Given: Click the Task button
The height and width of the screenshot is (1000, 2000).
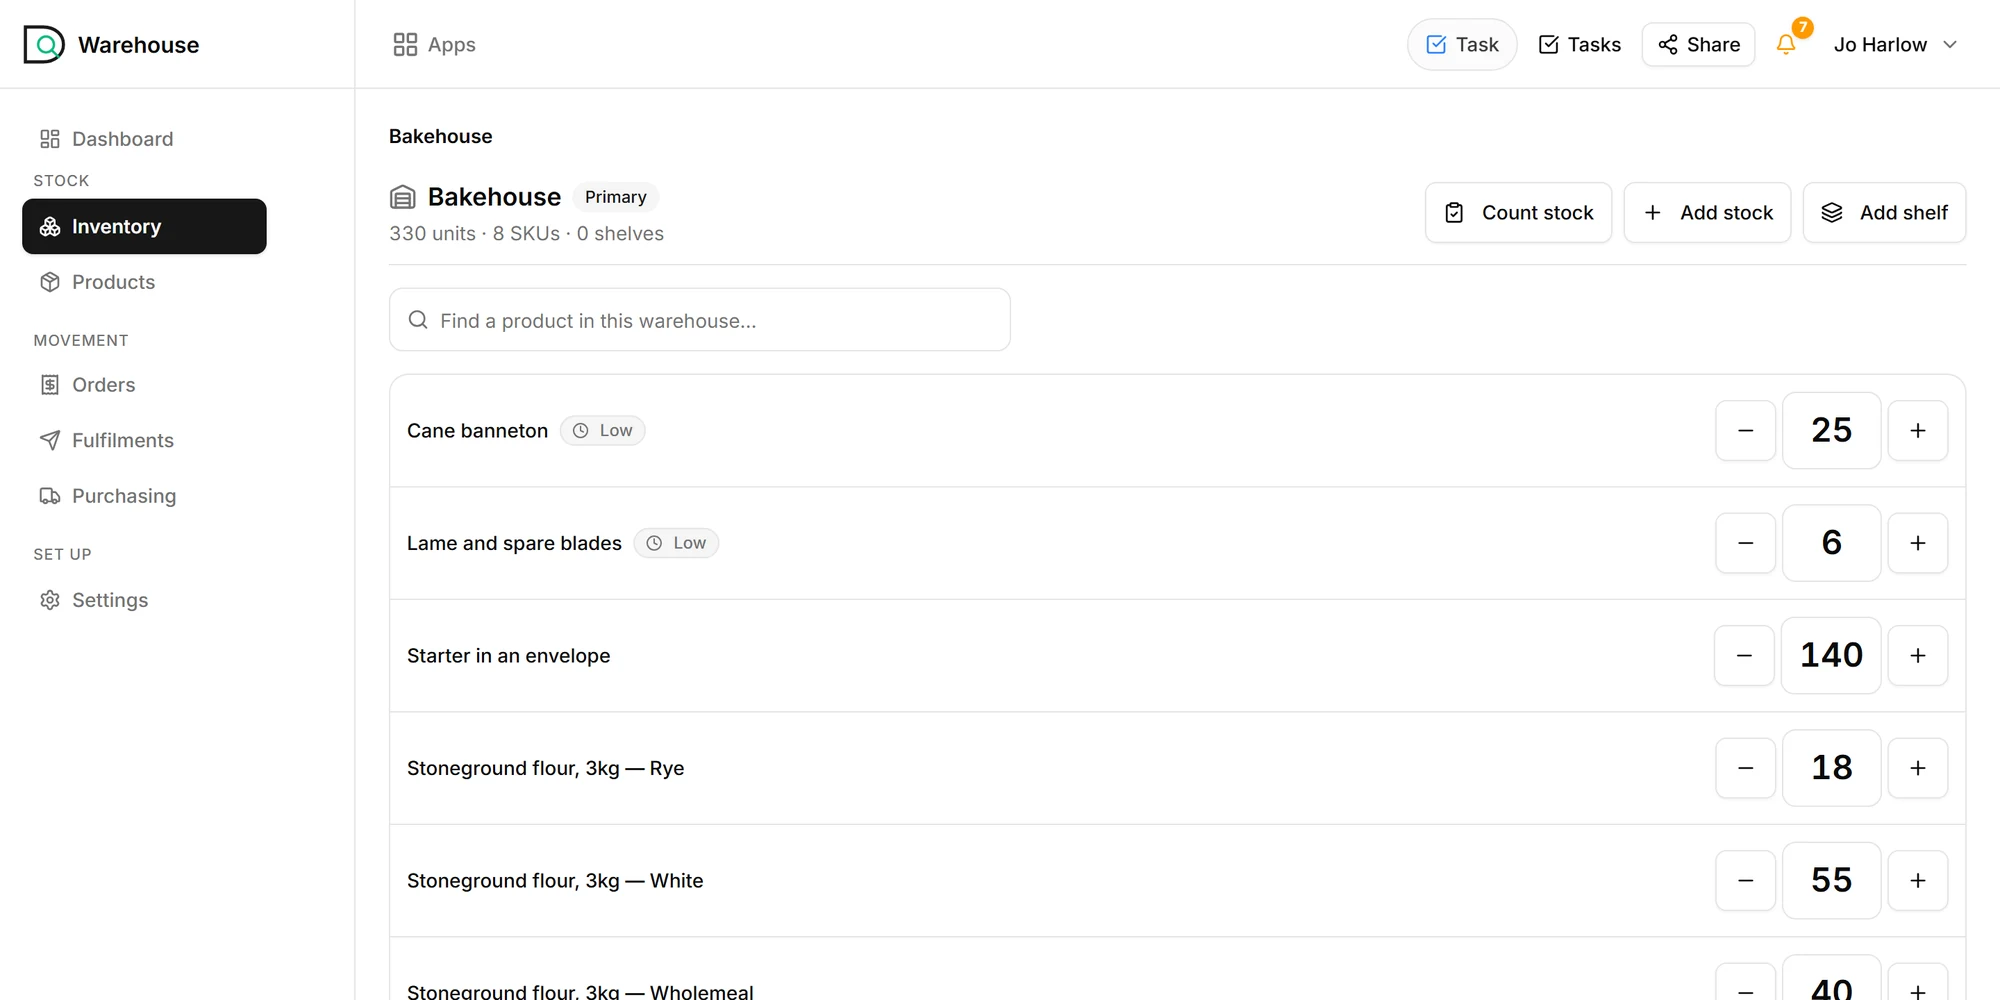Looking at the screenshot, I should pos(1462,44).
